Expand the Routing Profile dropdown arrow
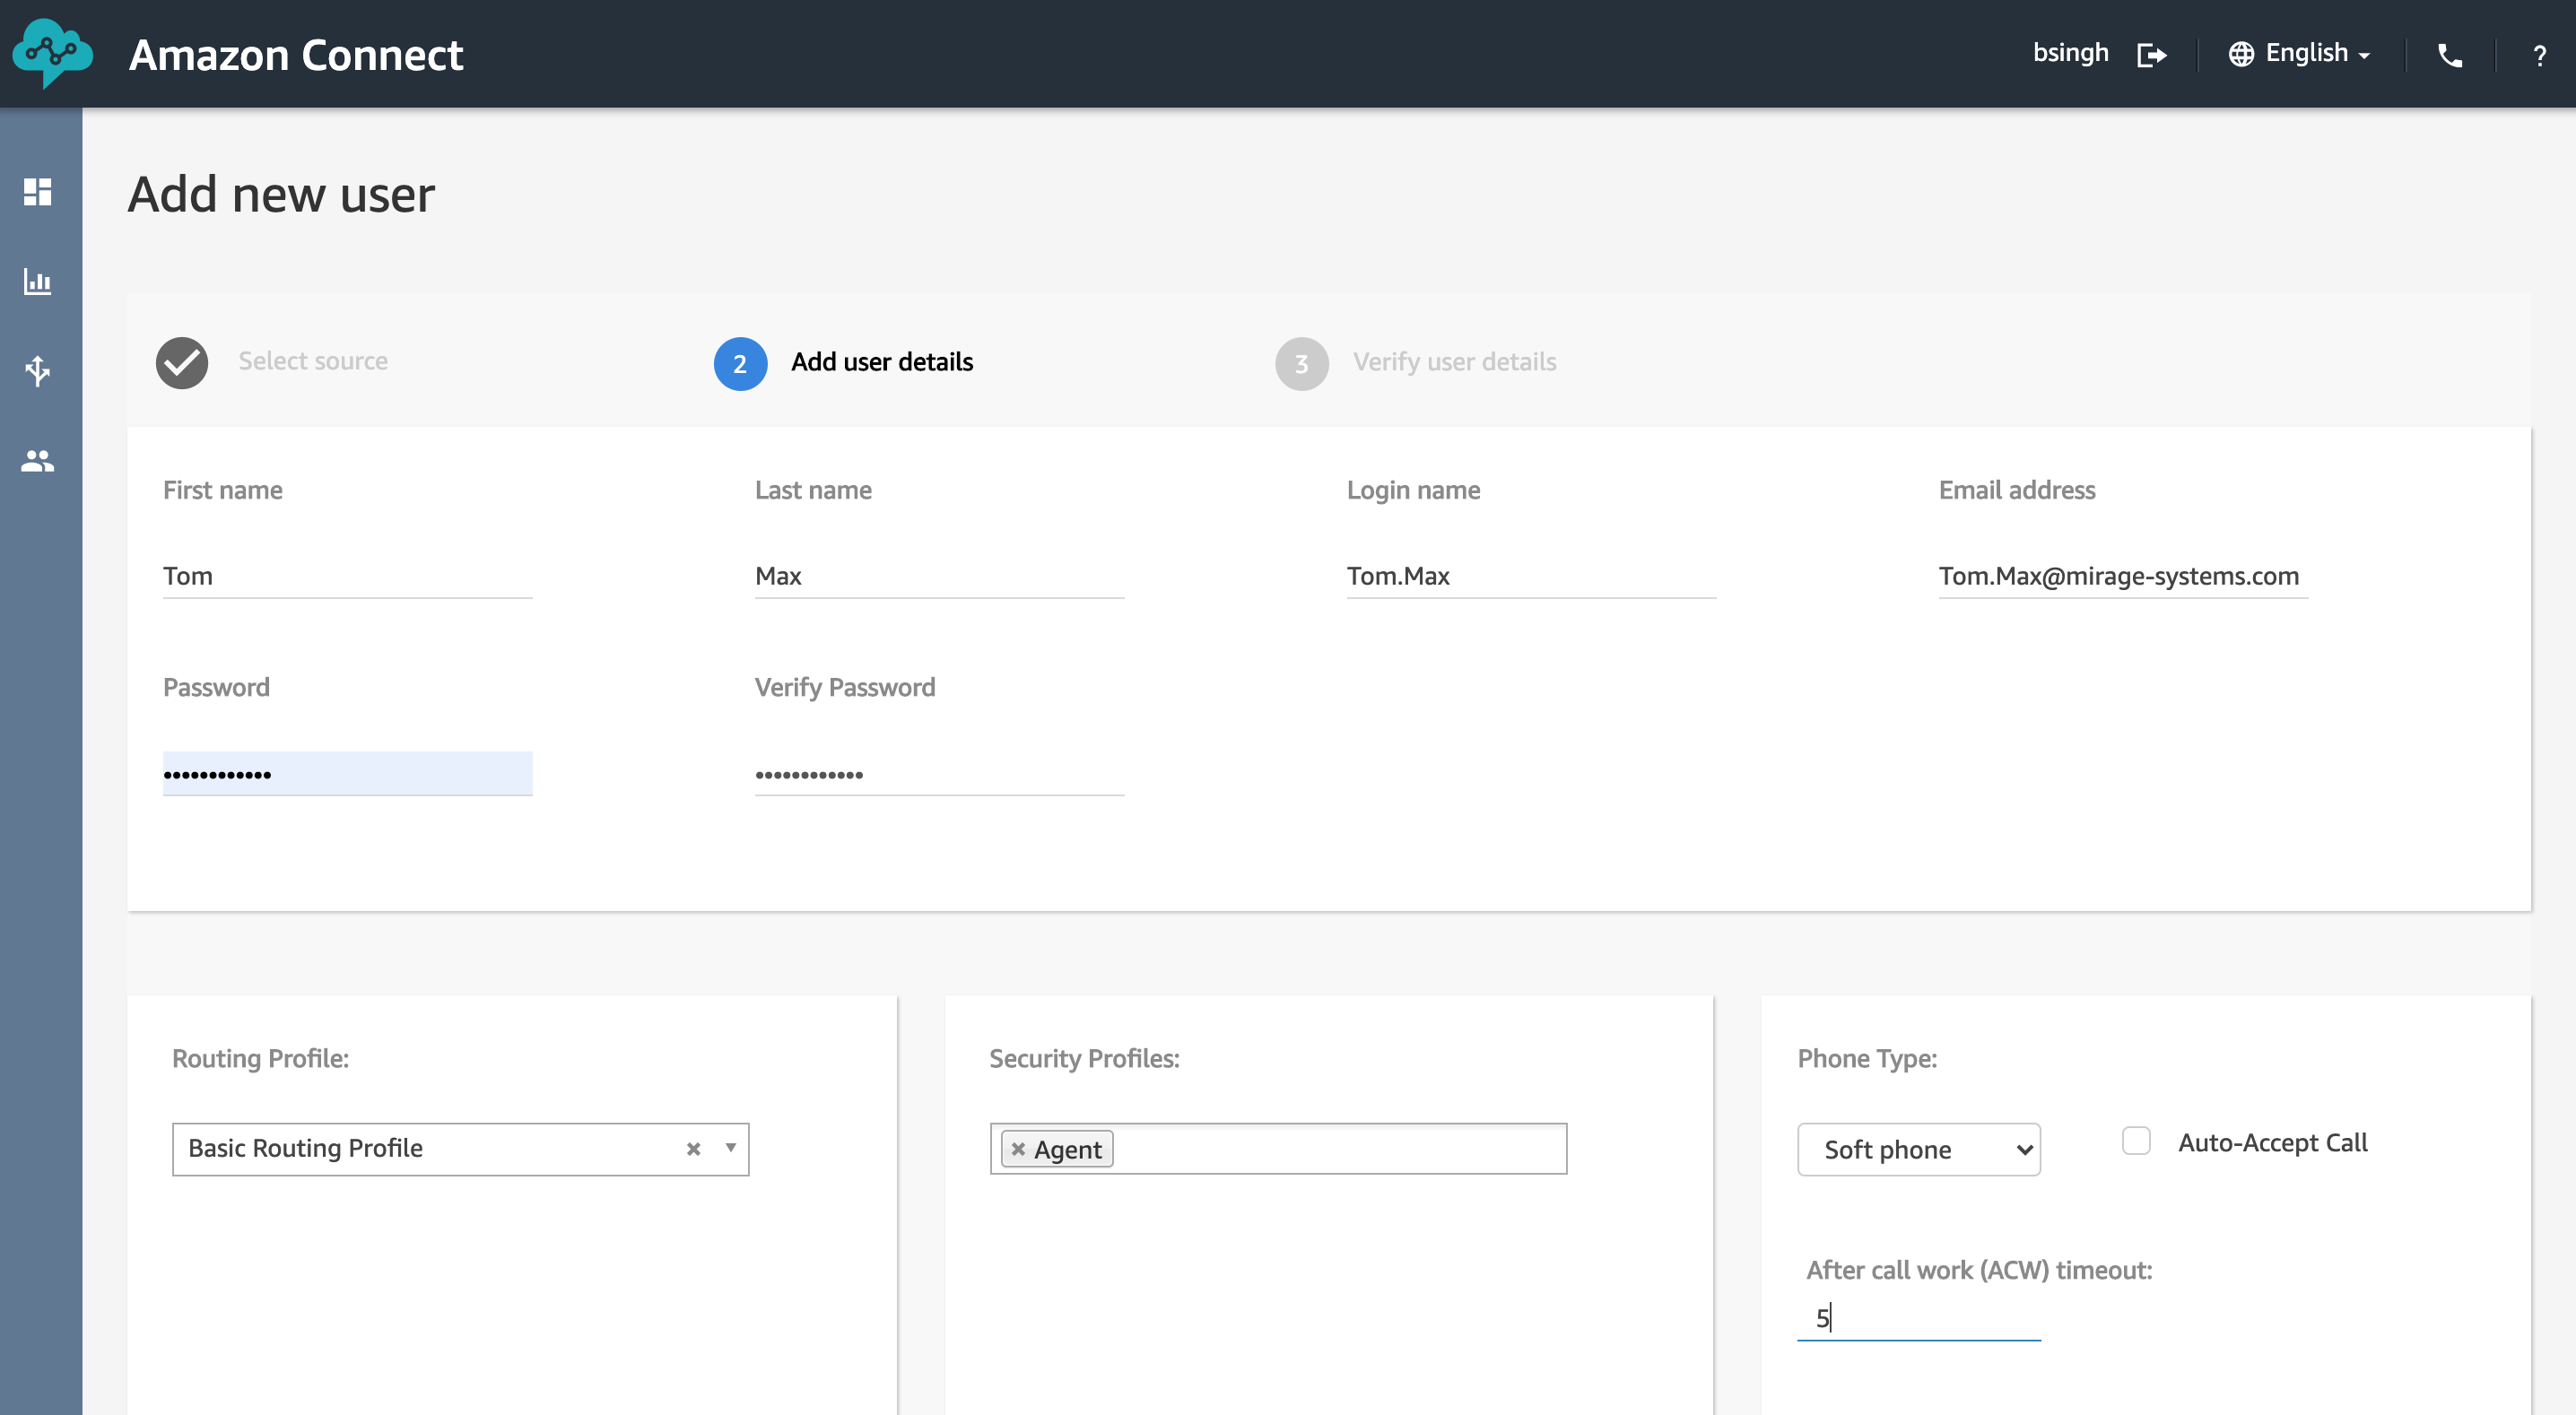Image resolution: width=2576 pixels, height=1415 pixels. click(731, 1148)
